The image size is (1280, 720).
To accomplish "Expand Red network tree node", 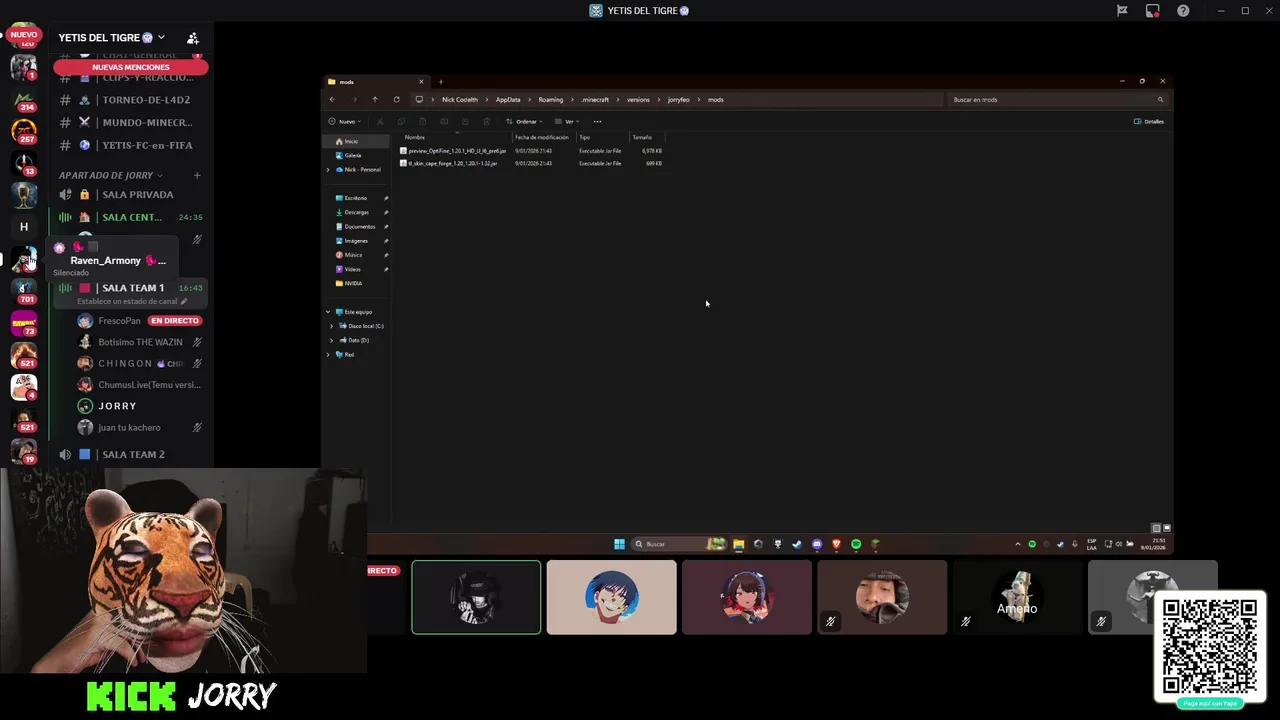I will point(328,354).
